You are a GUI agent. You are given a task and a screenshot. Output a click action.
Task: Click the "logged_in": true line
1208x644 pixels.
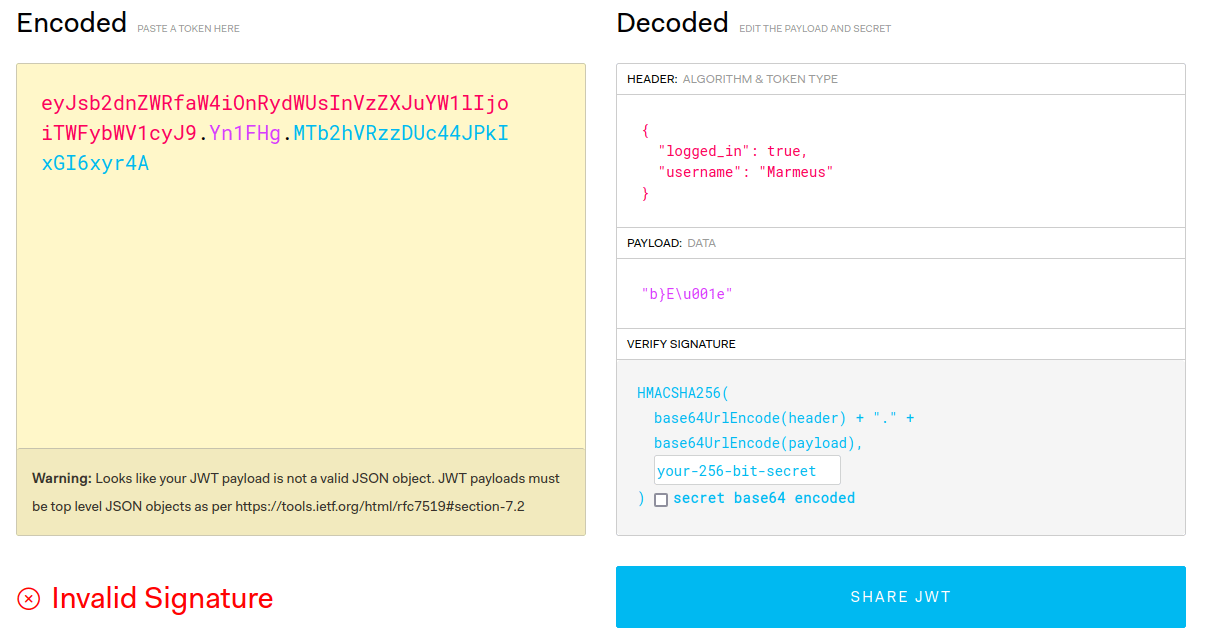click(x=732, y=151)
